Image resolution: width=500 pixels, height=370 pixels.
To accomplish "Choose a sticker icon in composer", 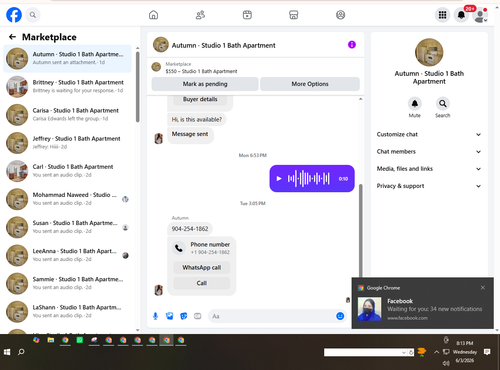I will click(x=184, y=316).
